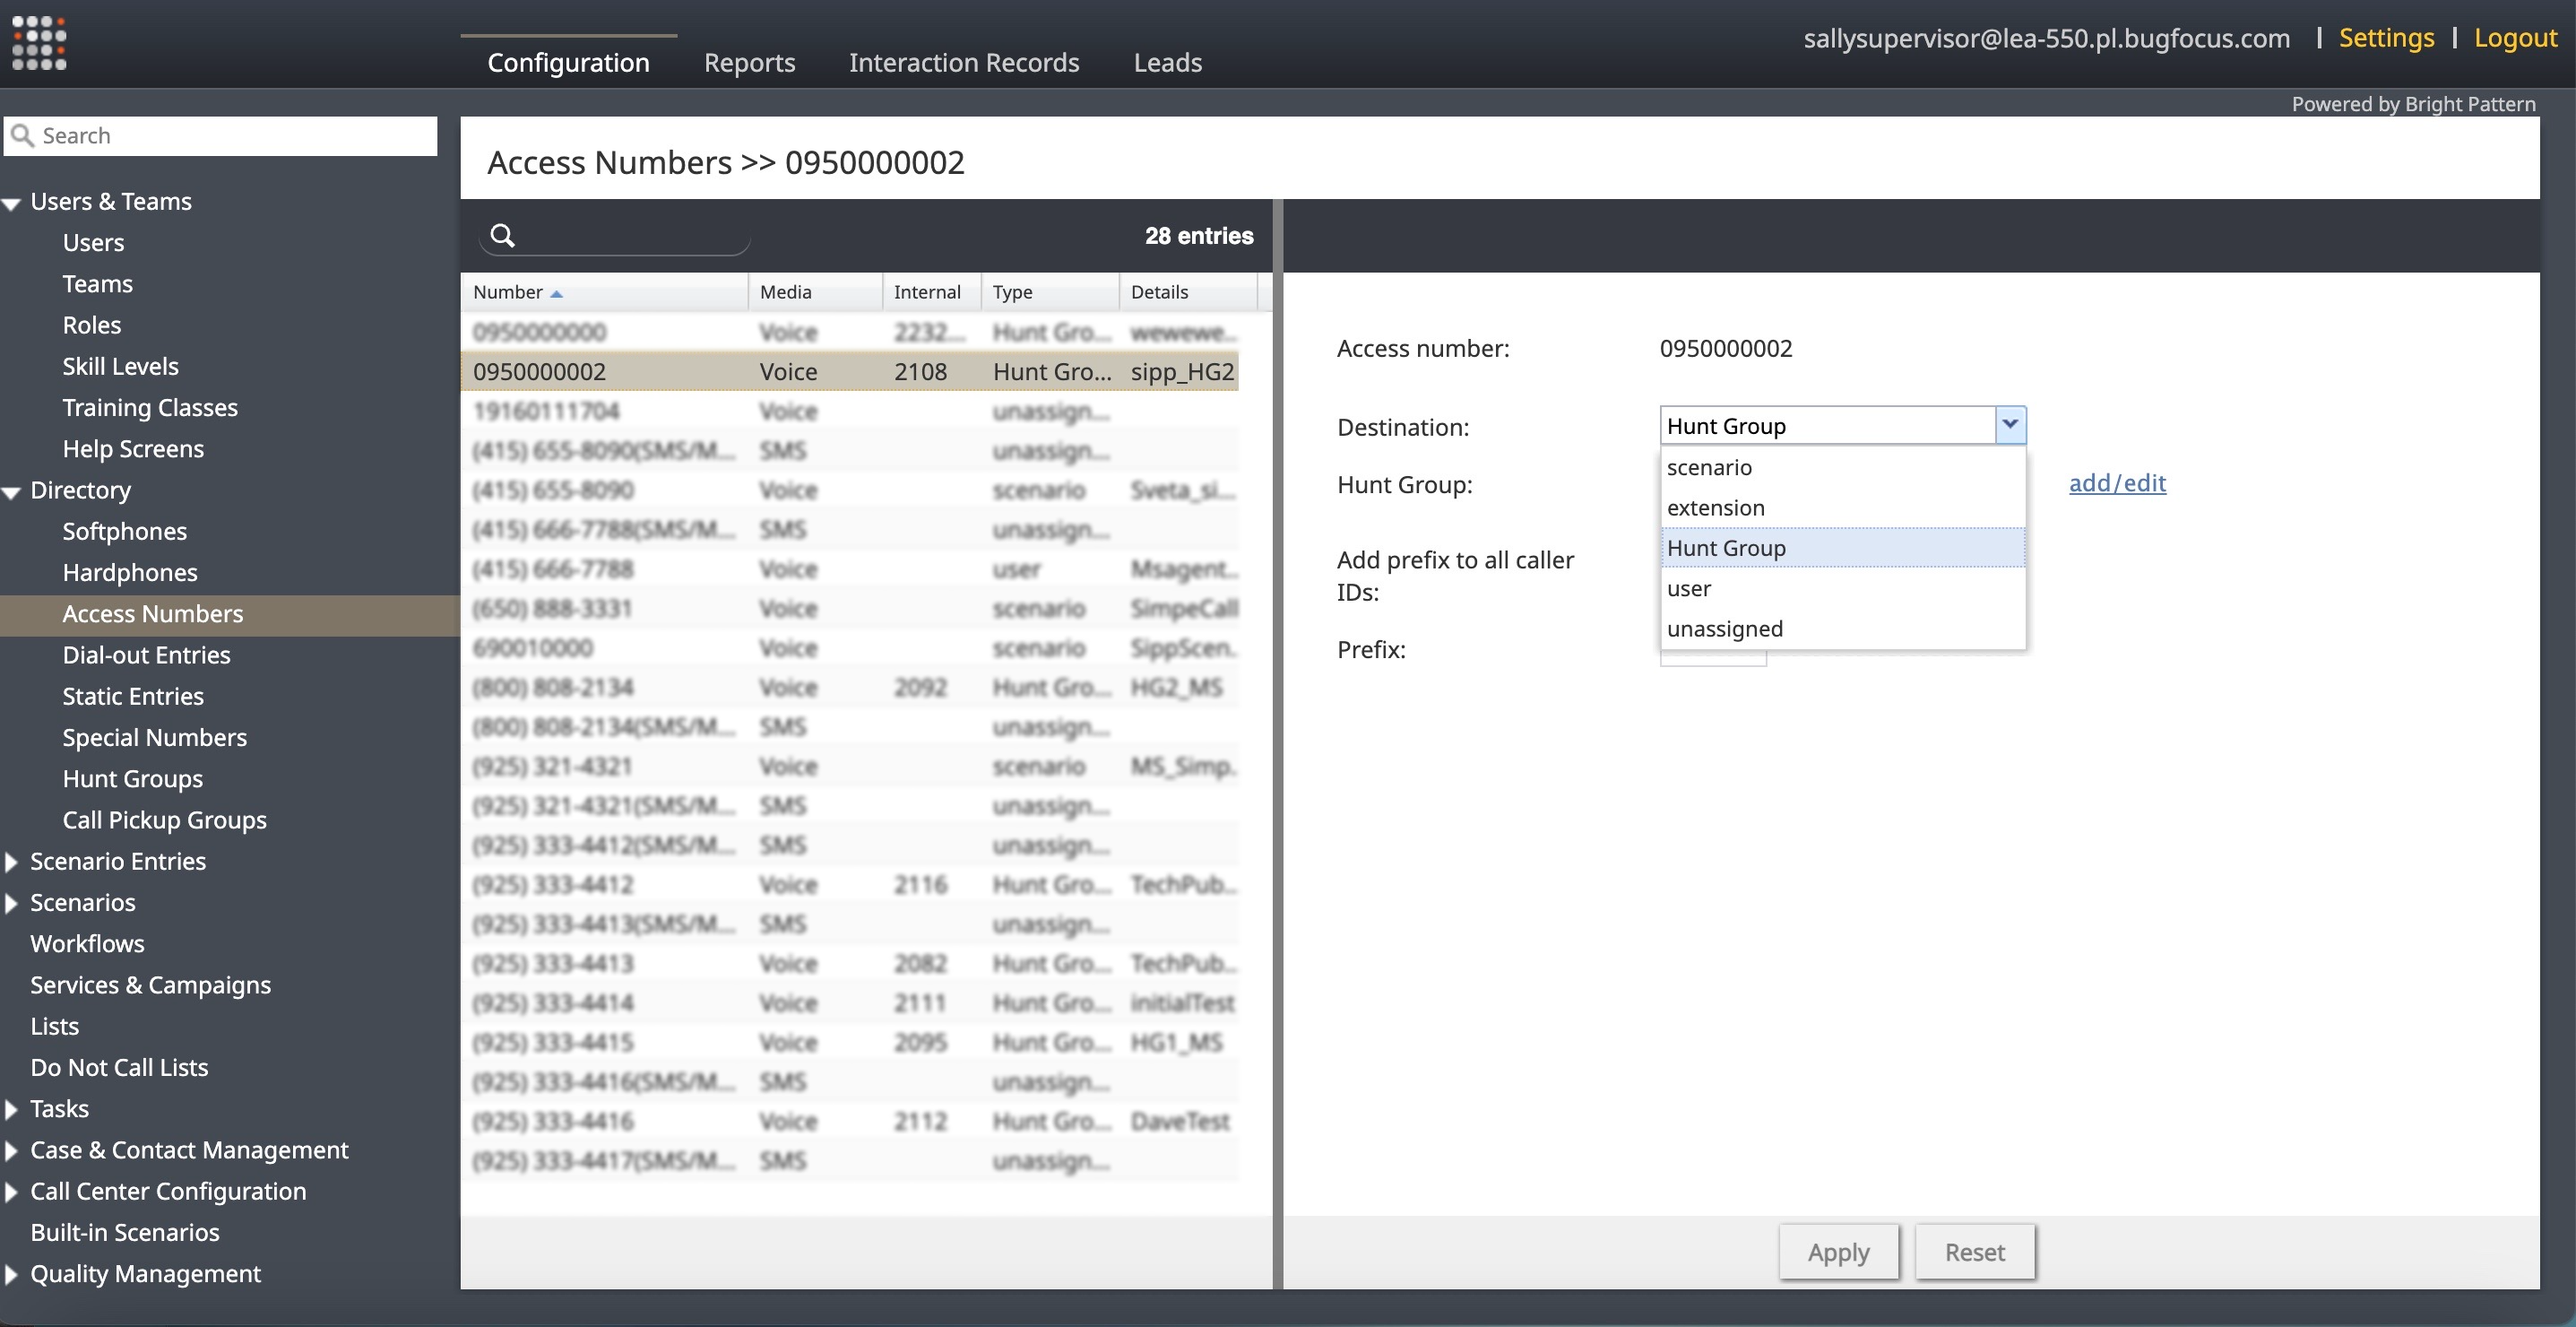Open Call Pickup Groups in the sidebar

164,819
